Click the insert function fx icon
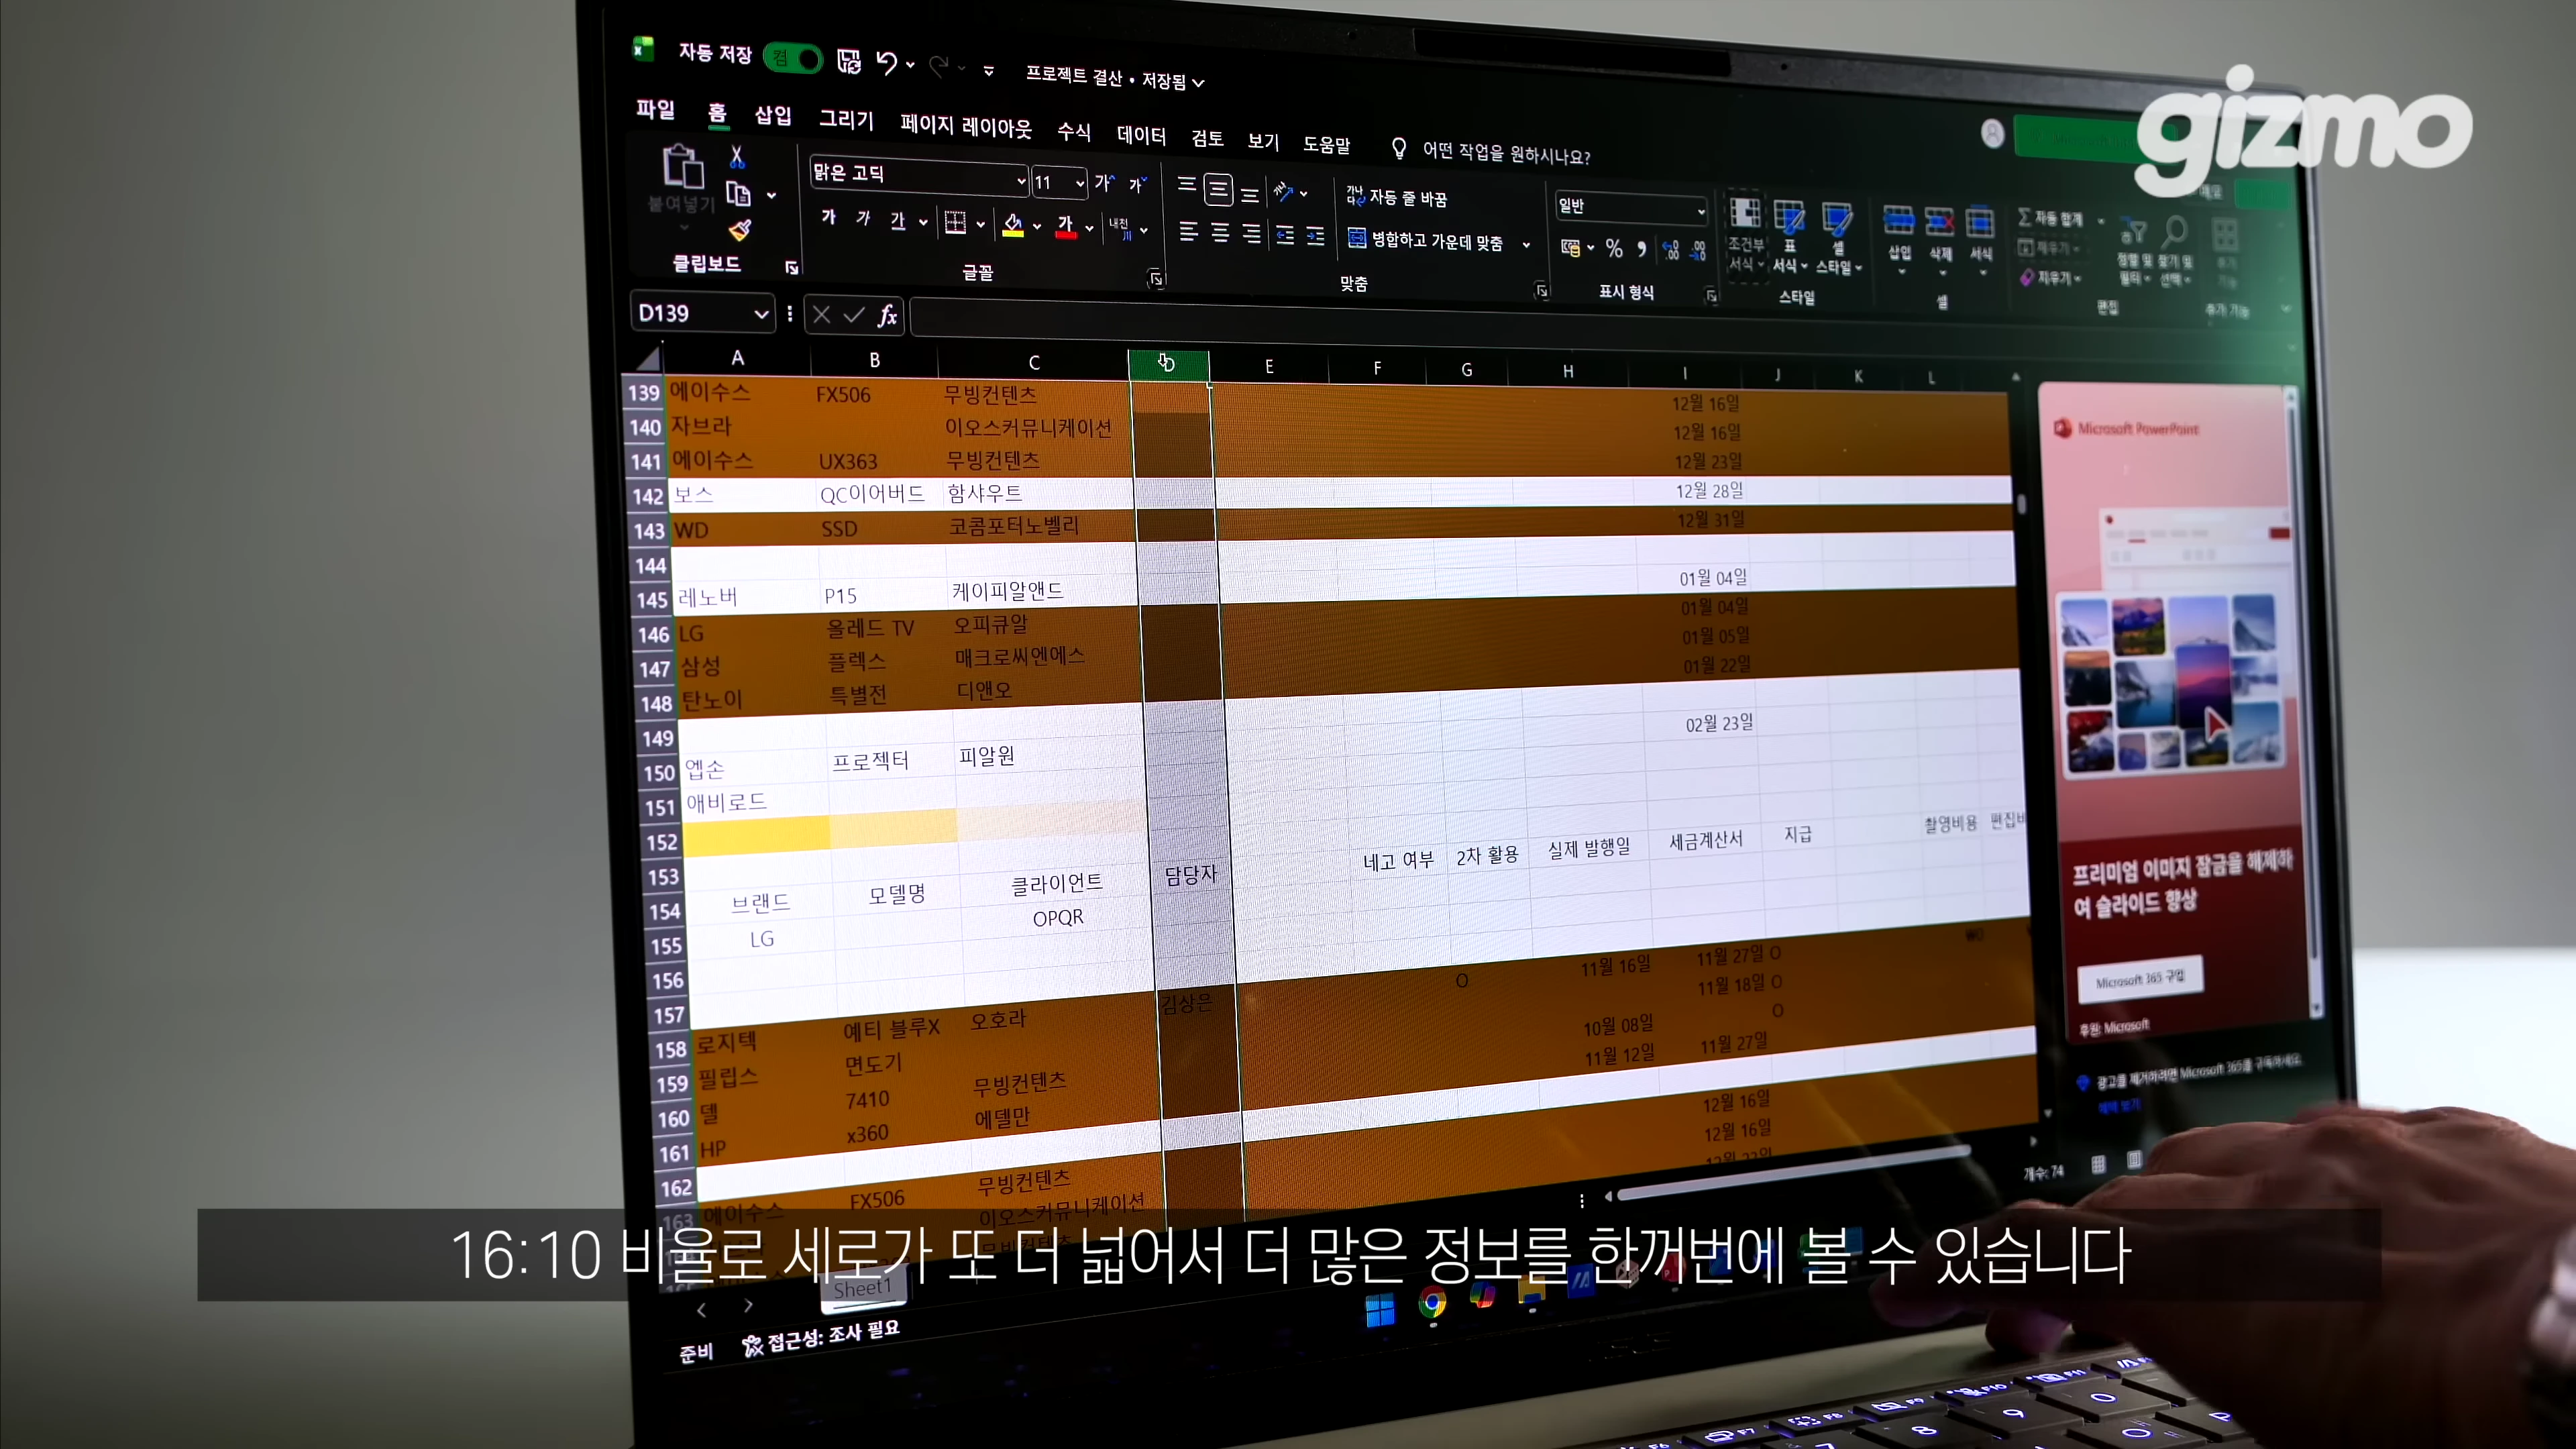2576x1449 pixels. 887,316
